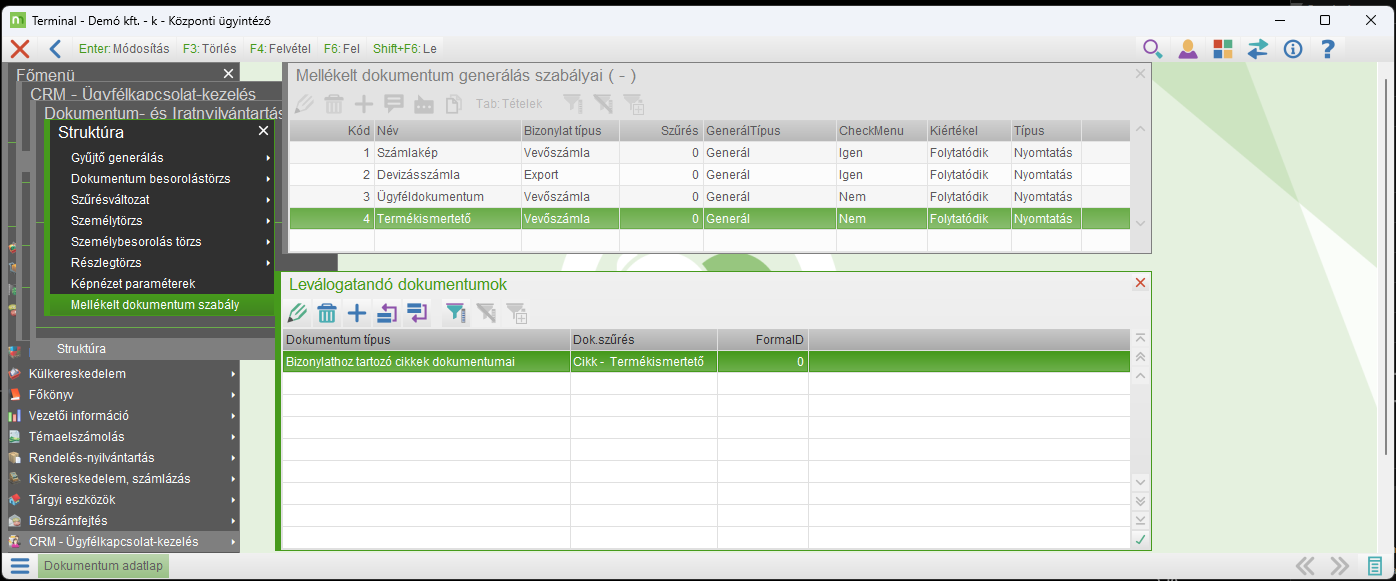Open the user profile icon

[x=1187, y=48]
